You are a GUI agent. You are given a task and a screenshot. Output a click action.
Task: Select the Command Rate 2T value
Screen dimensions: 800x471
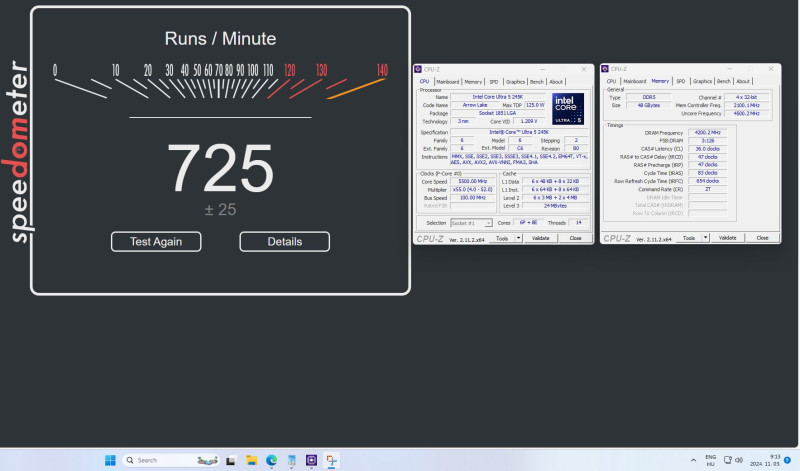pos(708,189)
